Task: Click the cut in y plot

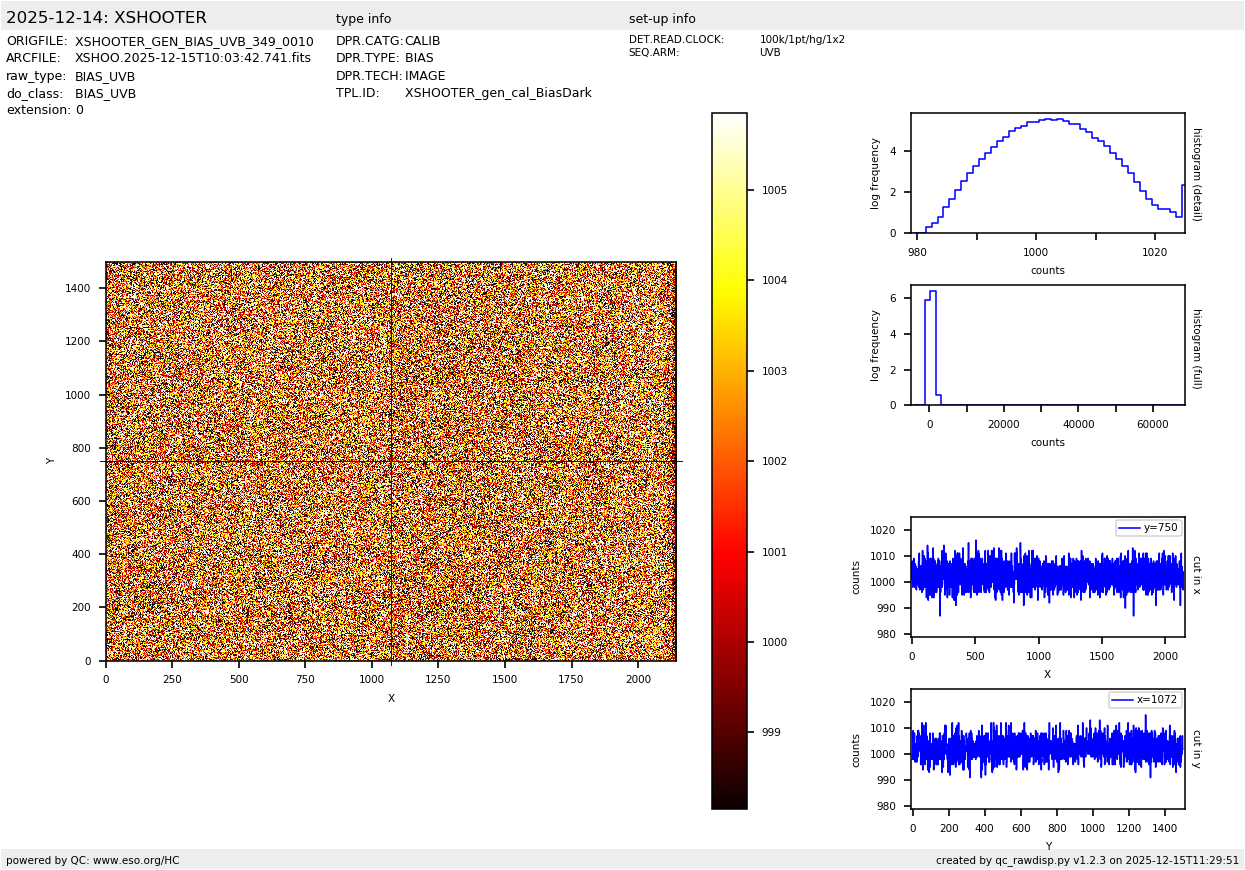Action: click(x=1047, y=748)
